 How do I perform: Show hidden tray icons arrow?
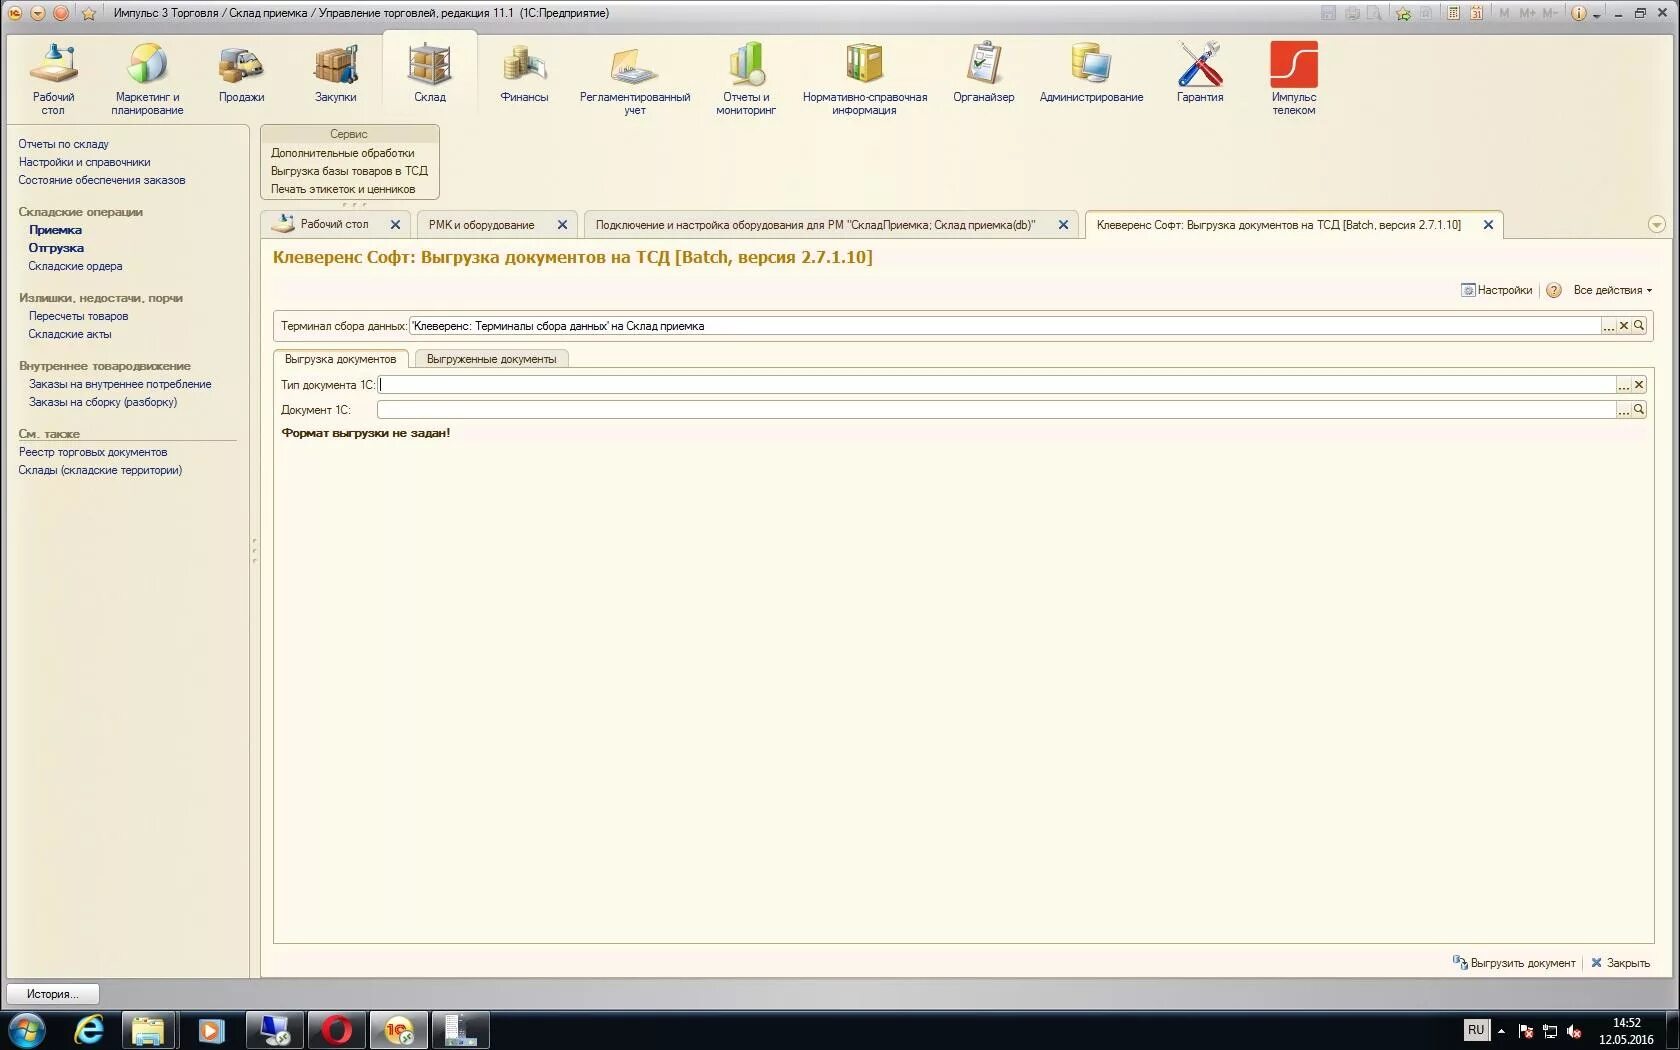click(x=1501, y=1030)
